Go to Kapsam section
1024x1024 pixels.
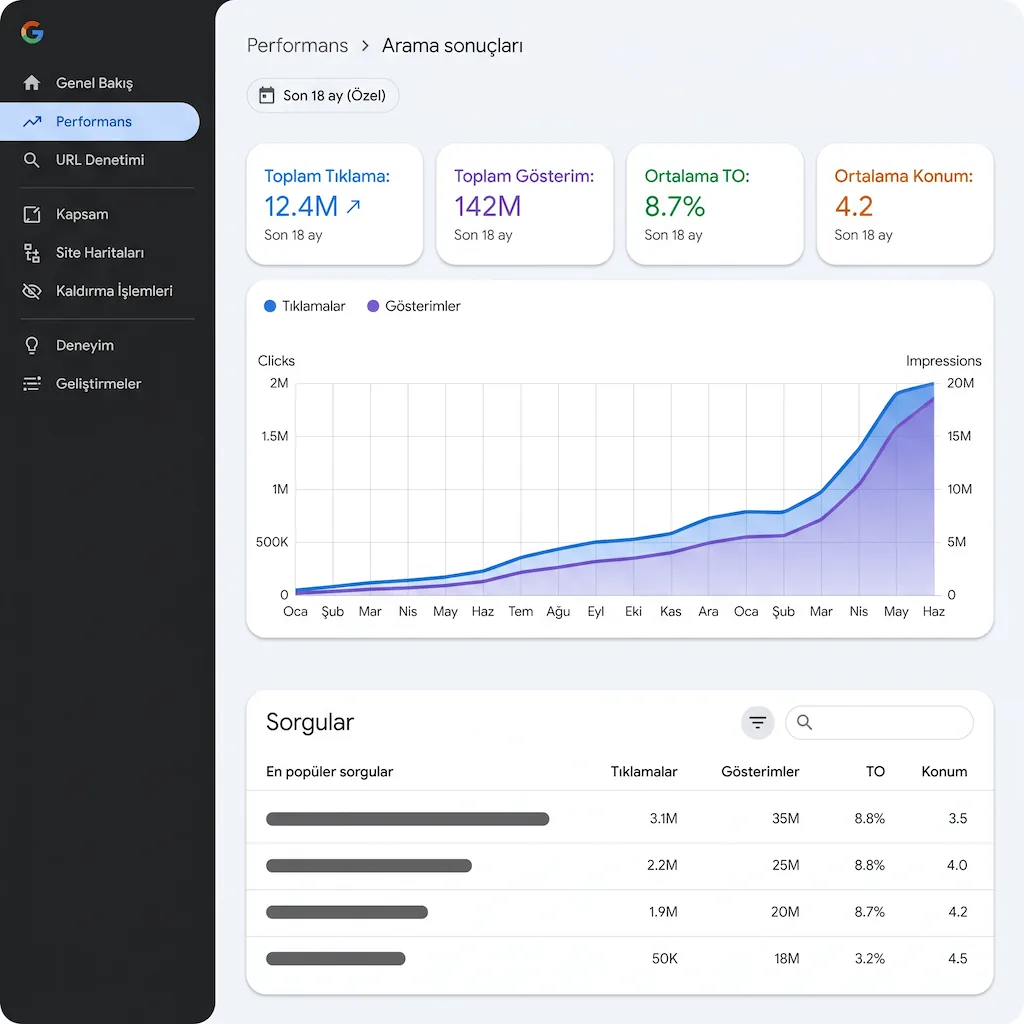click(x=100, y=214)
